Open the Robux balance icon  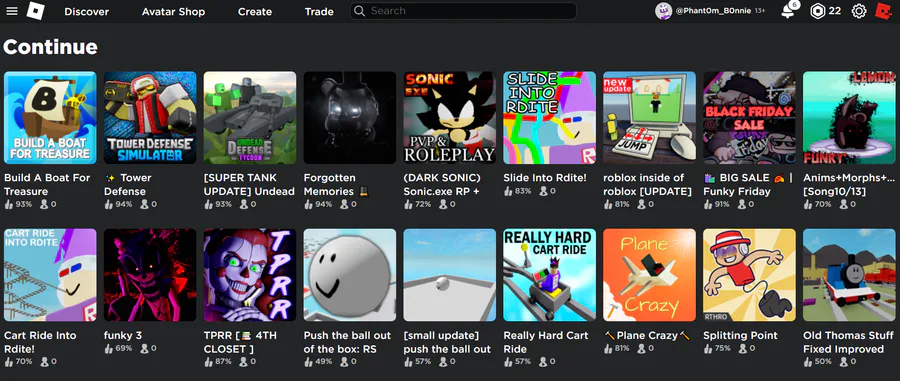point(817,11)
